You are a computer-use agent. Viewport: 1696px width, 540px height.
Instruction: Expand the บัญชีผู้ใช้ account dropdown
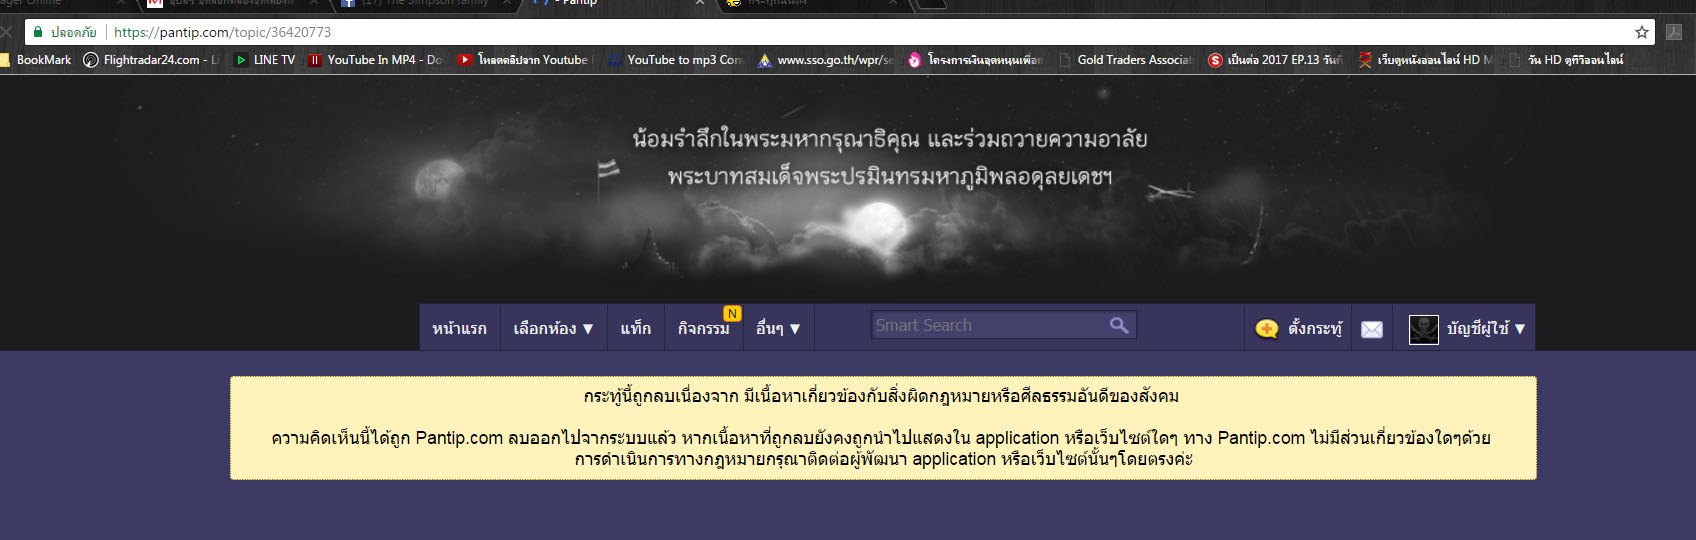(x=1485, y=328)
